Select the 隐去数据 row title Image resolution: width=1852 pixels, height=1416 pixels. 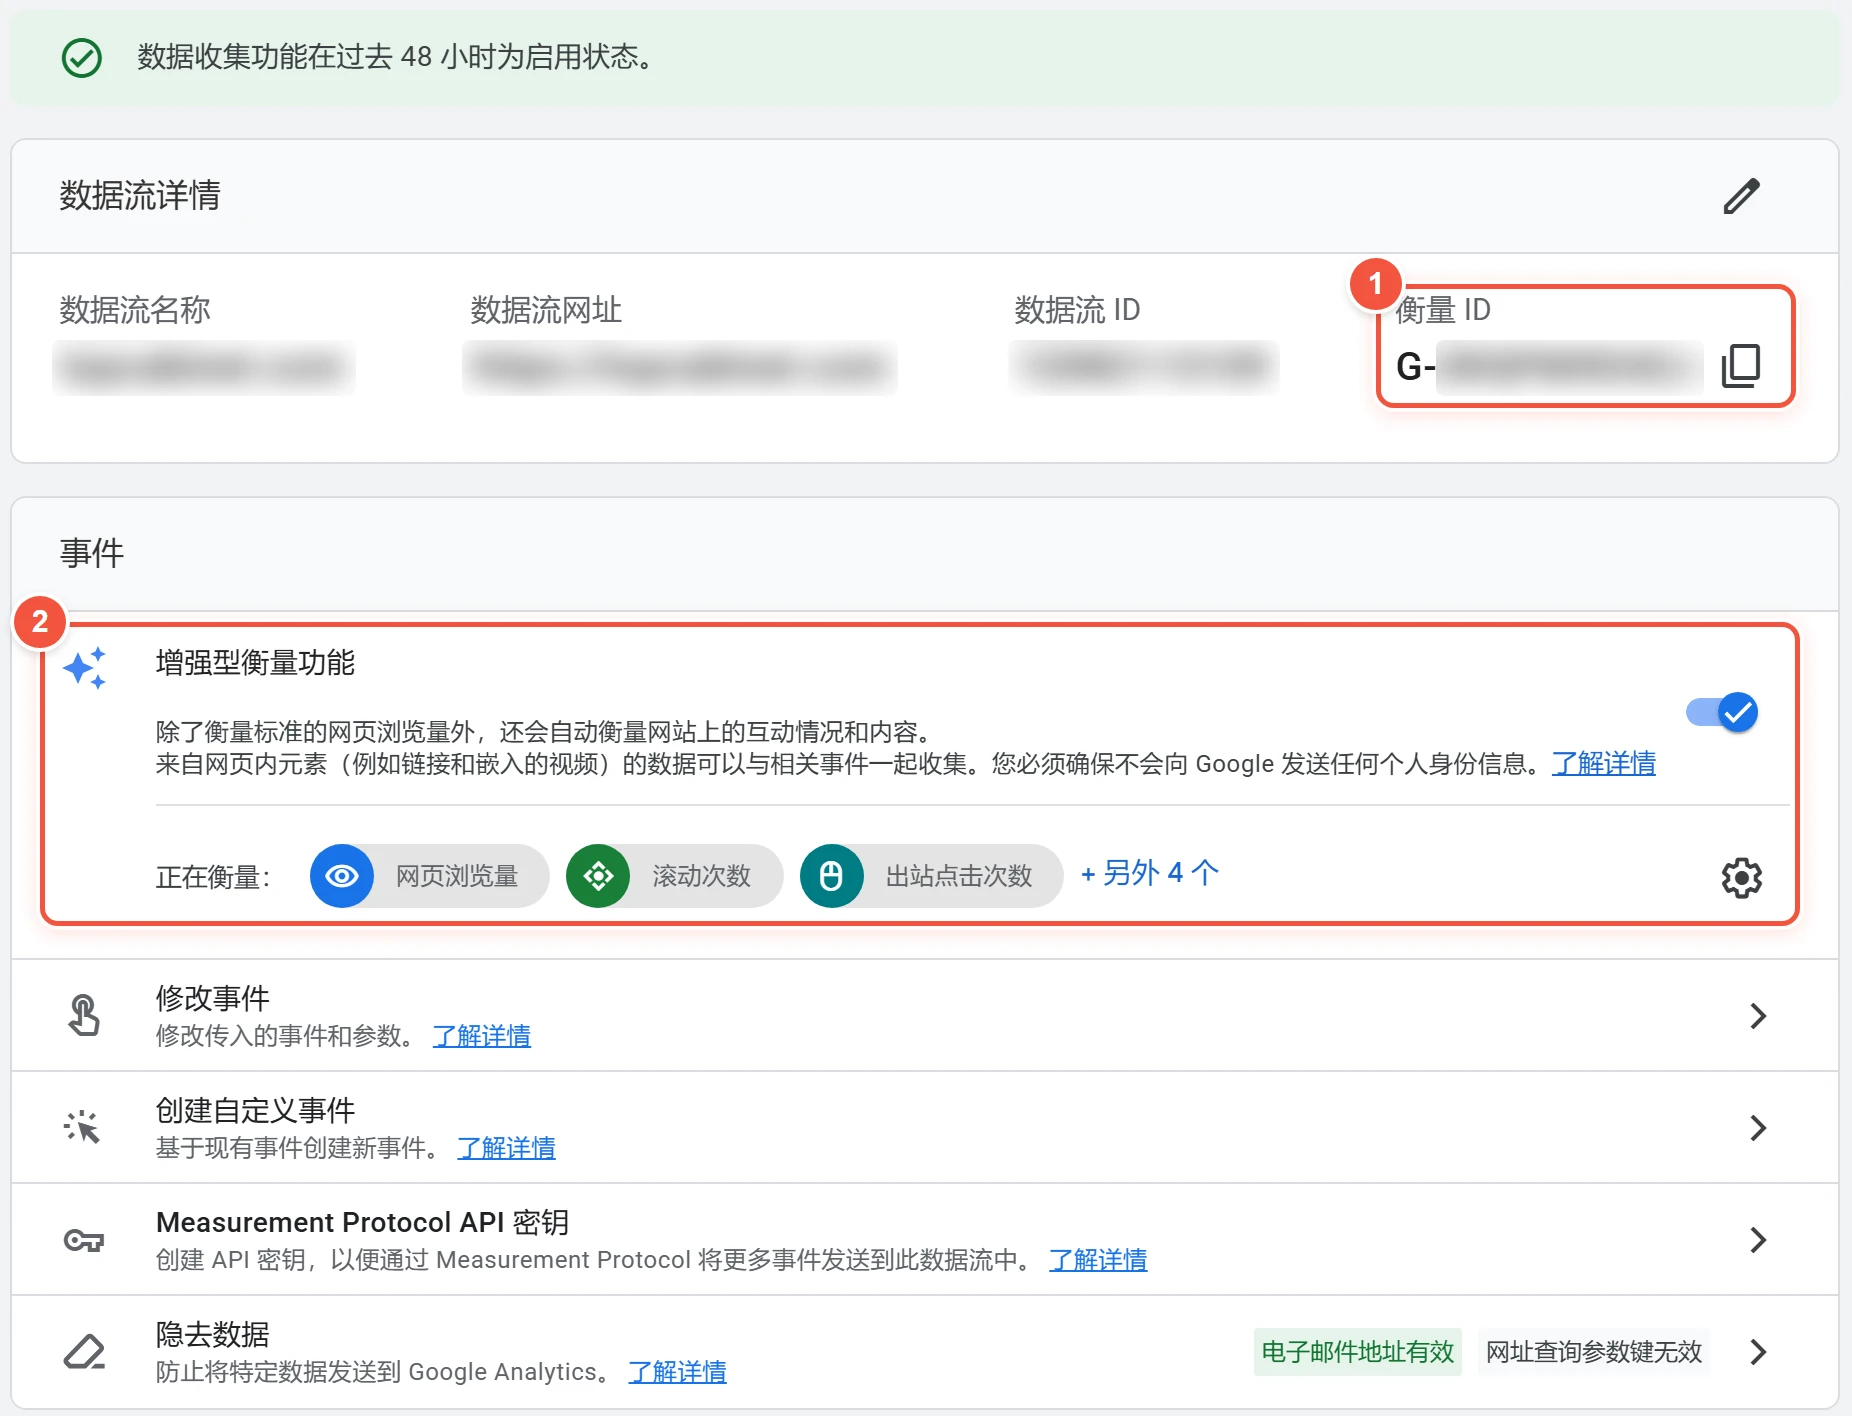213,1334
